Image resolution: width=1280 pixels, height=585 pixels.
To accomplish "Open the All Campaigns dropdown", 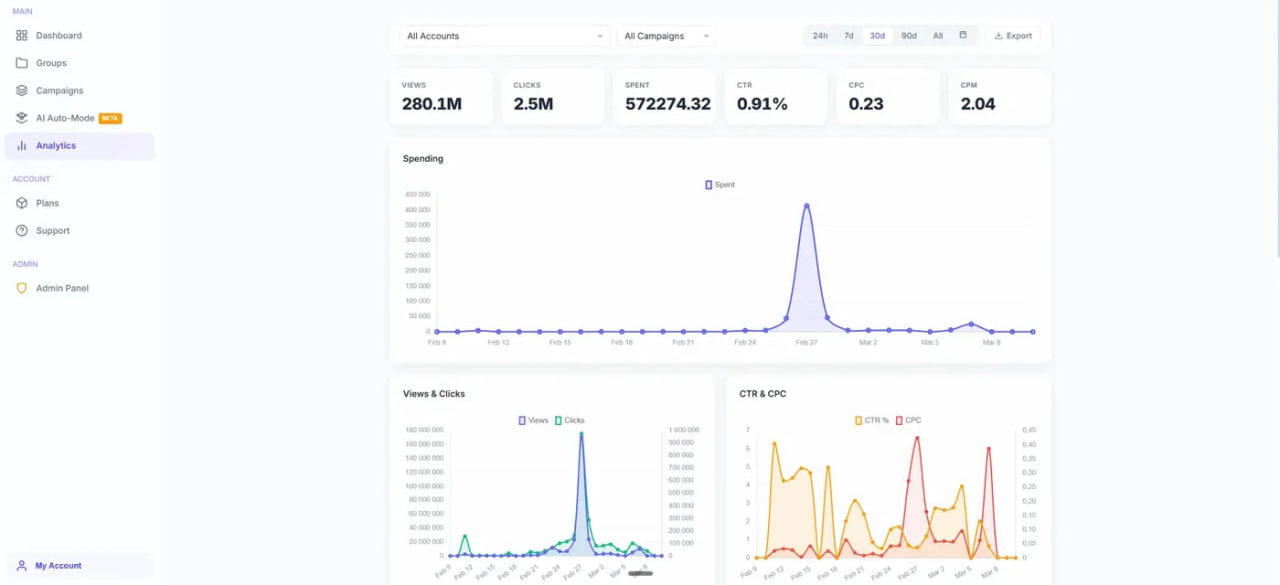I will click(667, 36).
